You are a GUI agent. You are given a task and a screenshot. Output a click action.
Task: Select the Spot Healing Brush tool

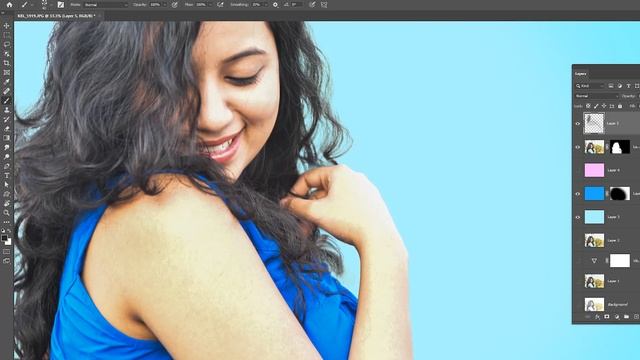7,91
